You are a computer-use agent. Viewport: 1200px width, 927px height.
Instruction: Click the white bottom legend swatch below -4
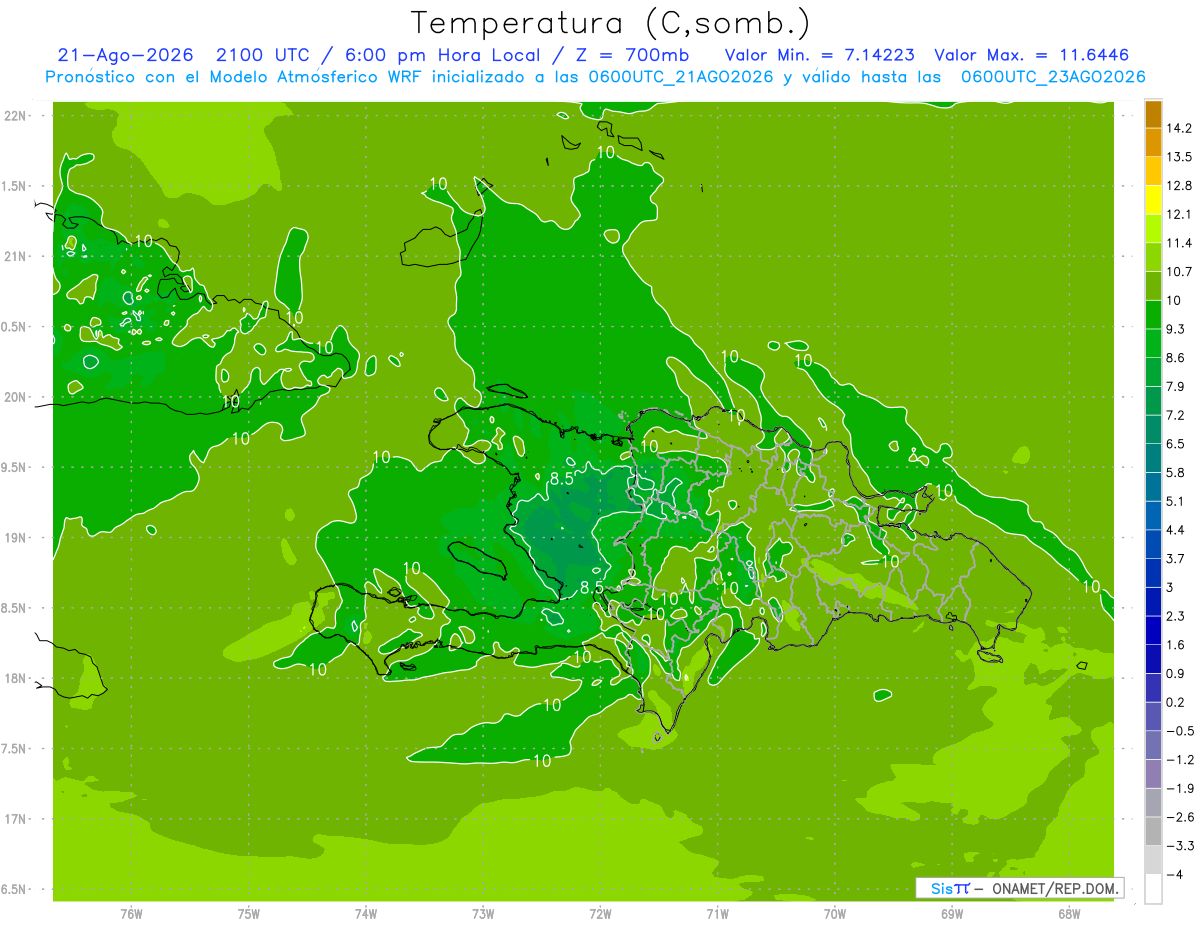click(x=1153, y=888)
